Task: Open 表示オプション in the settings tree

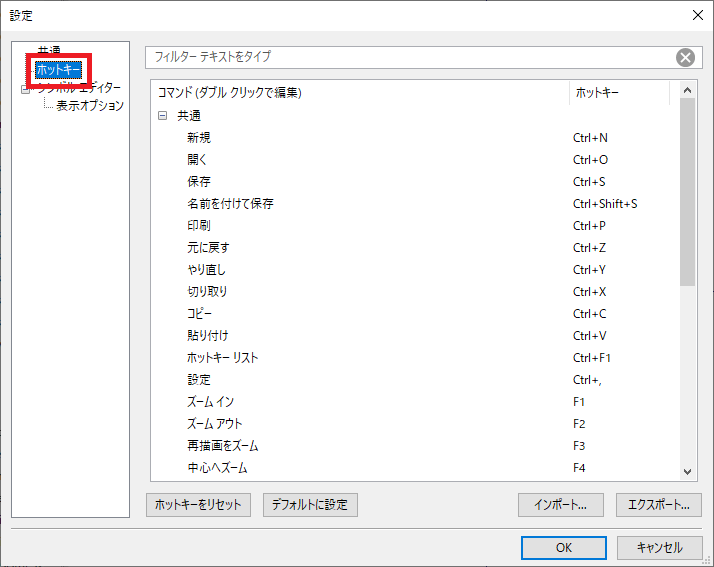Action: [90, 106]
